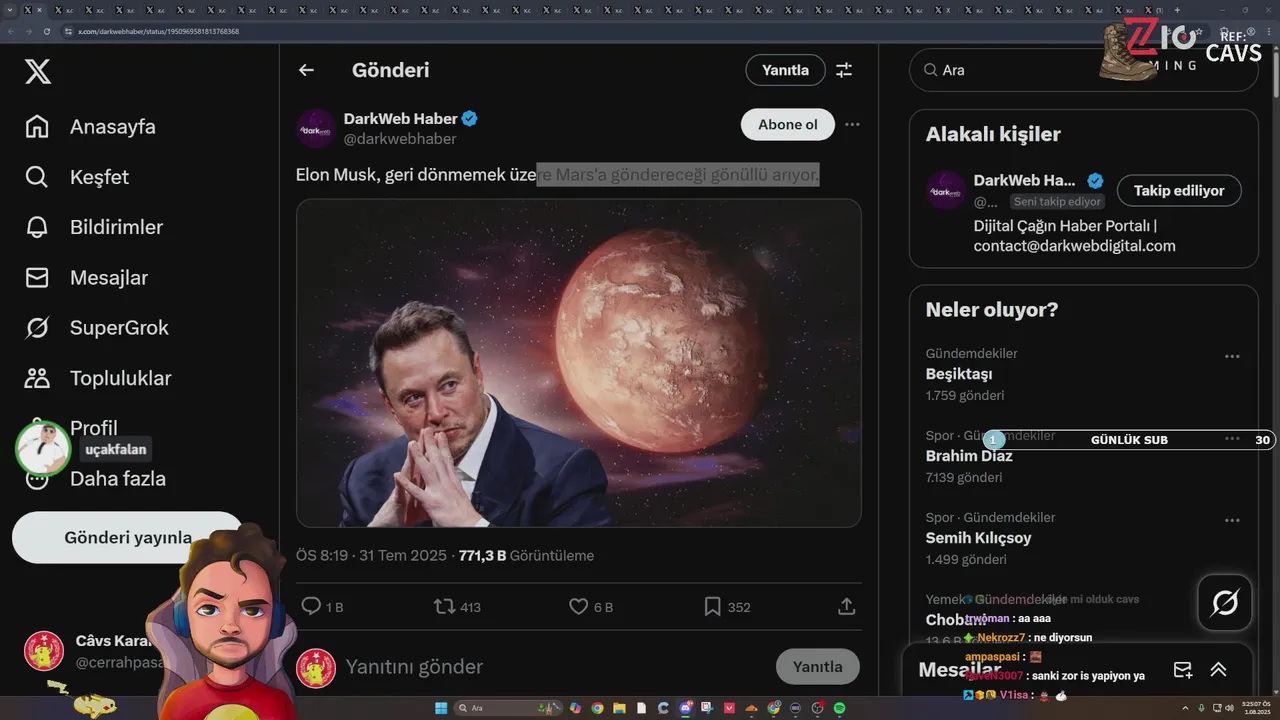Click the X logo in sidebar
The width and height of the screenshot is (1280, 720).
click(38, 71)
